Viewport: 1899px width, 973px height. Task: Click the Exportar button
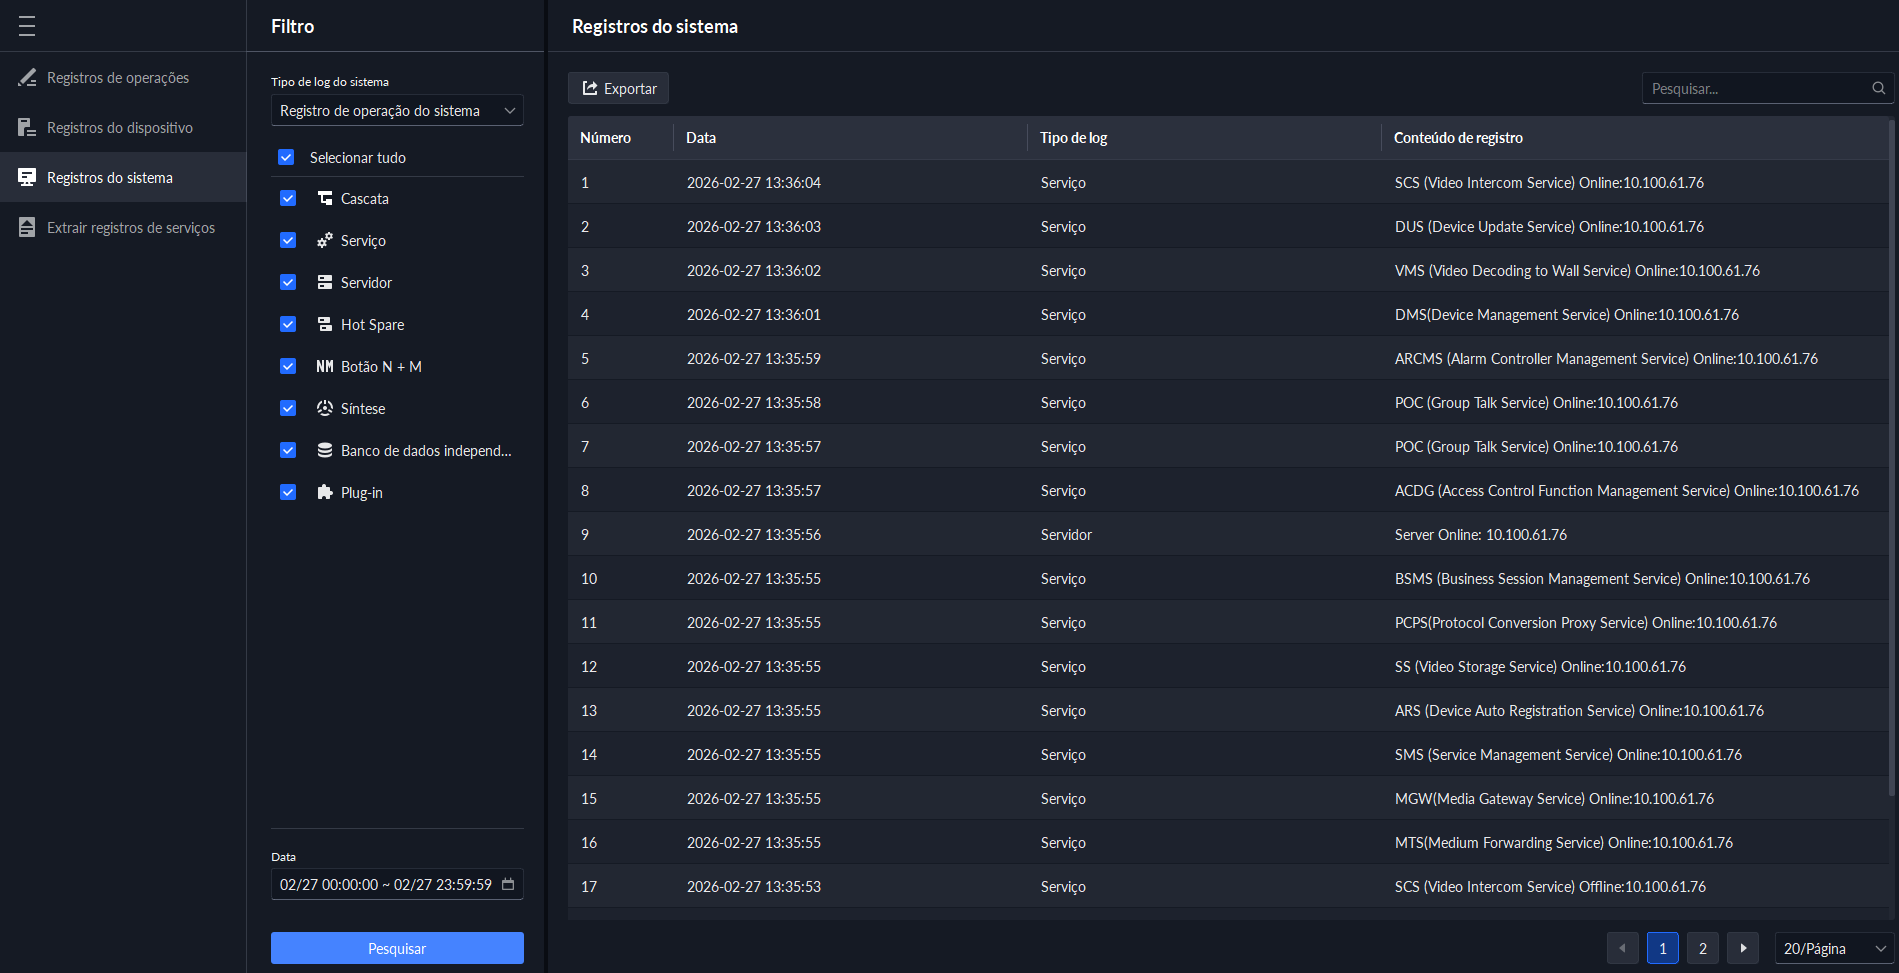point(619,88)
